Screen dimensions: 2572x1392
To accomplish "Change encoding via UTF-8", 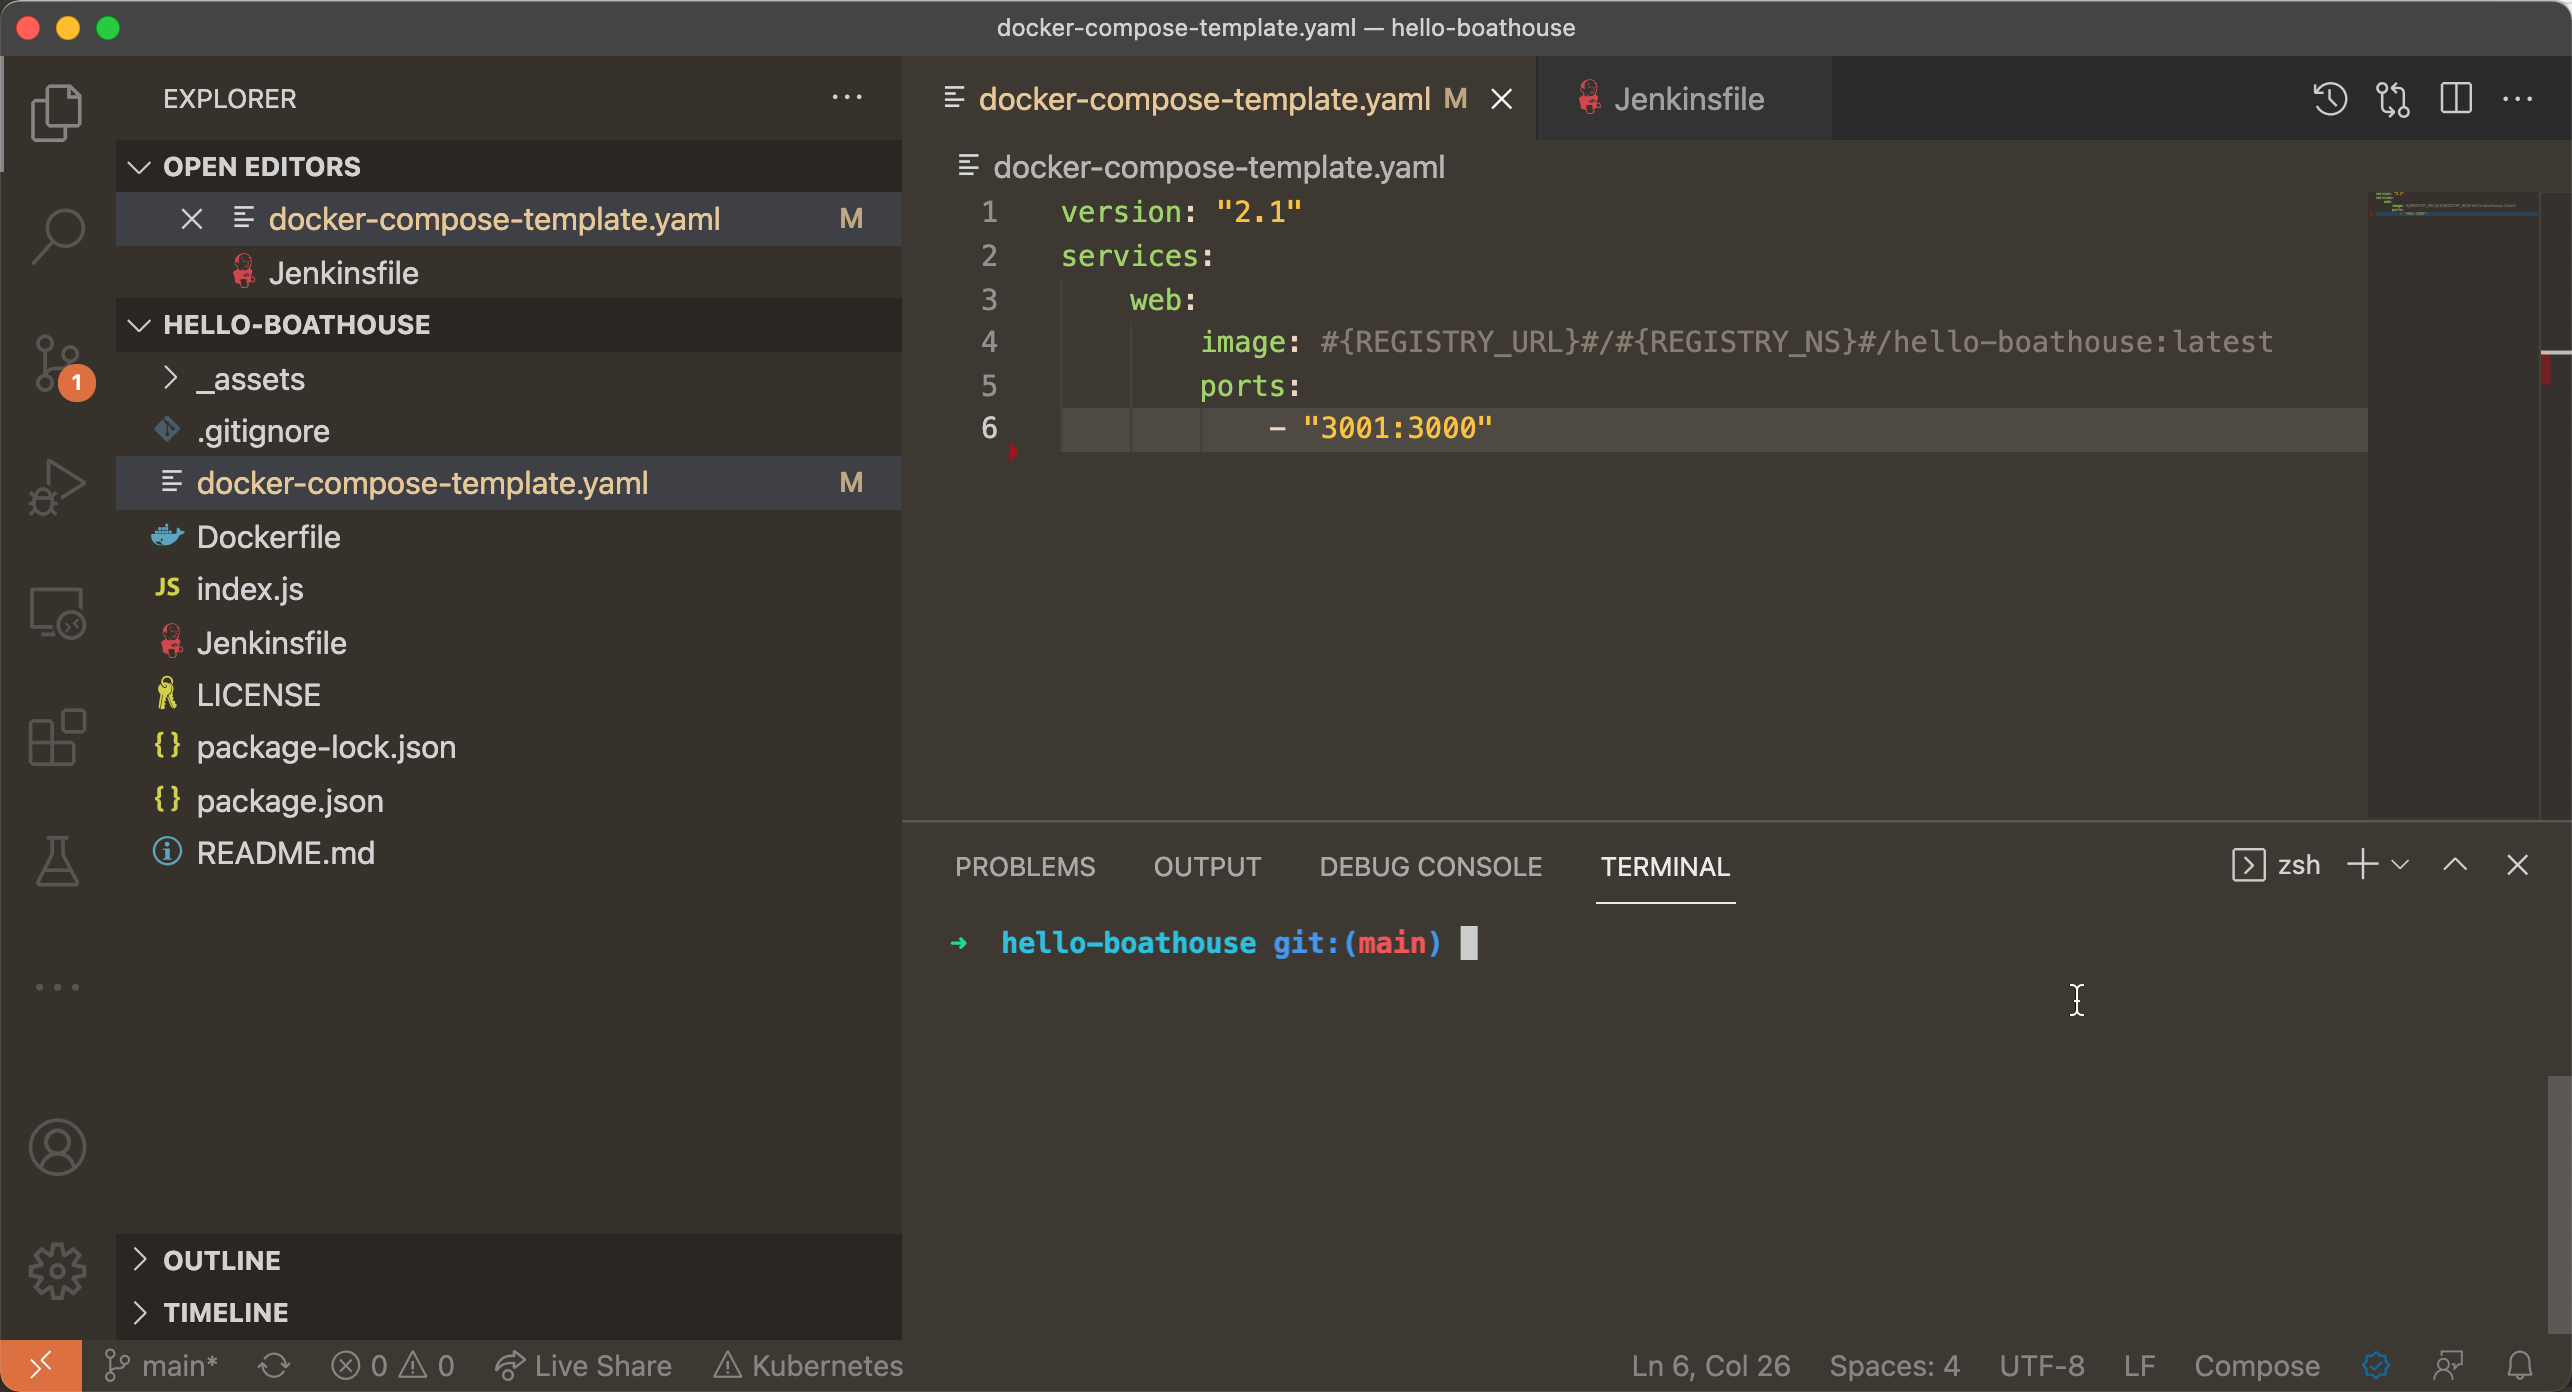I will (x=2042, y=1366).
